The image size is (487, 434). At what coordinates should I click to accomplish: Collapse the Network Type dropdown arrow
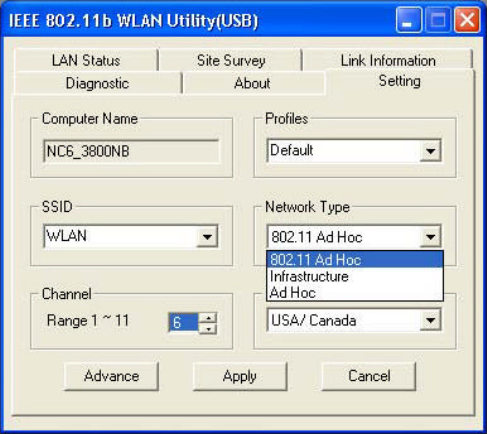click(x=430, y=237)
